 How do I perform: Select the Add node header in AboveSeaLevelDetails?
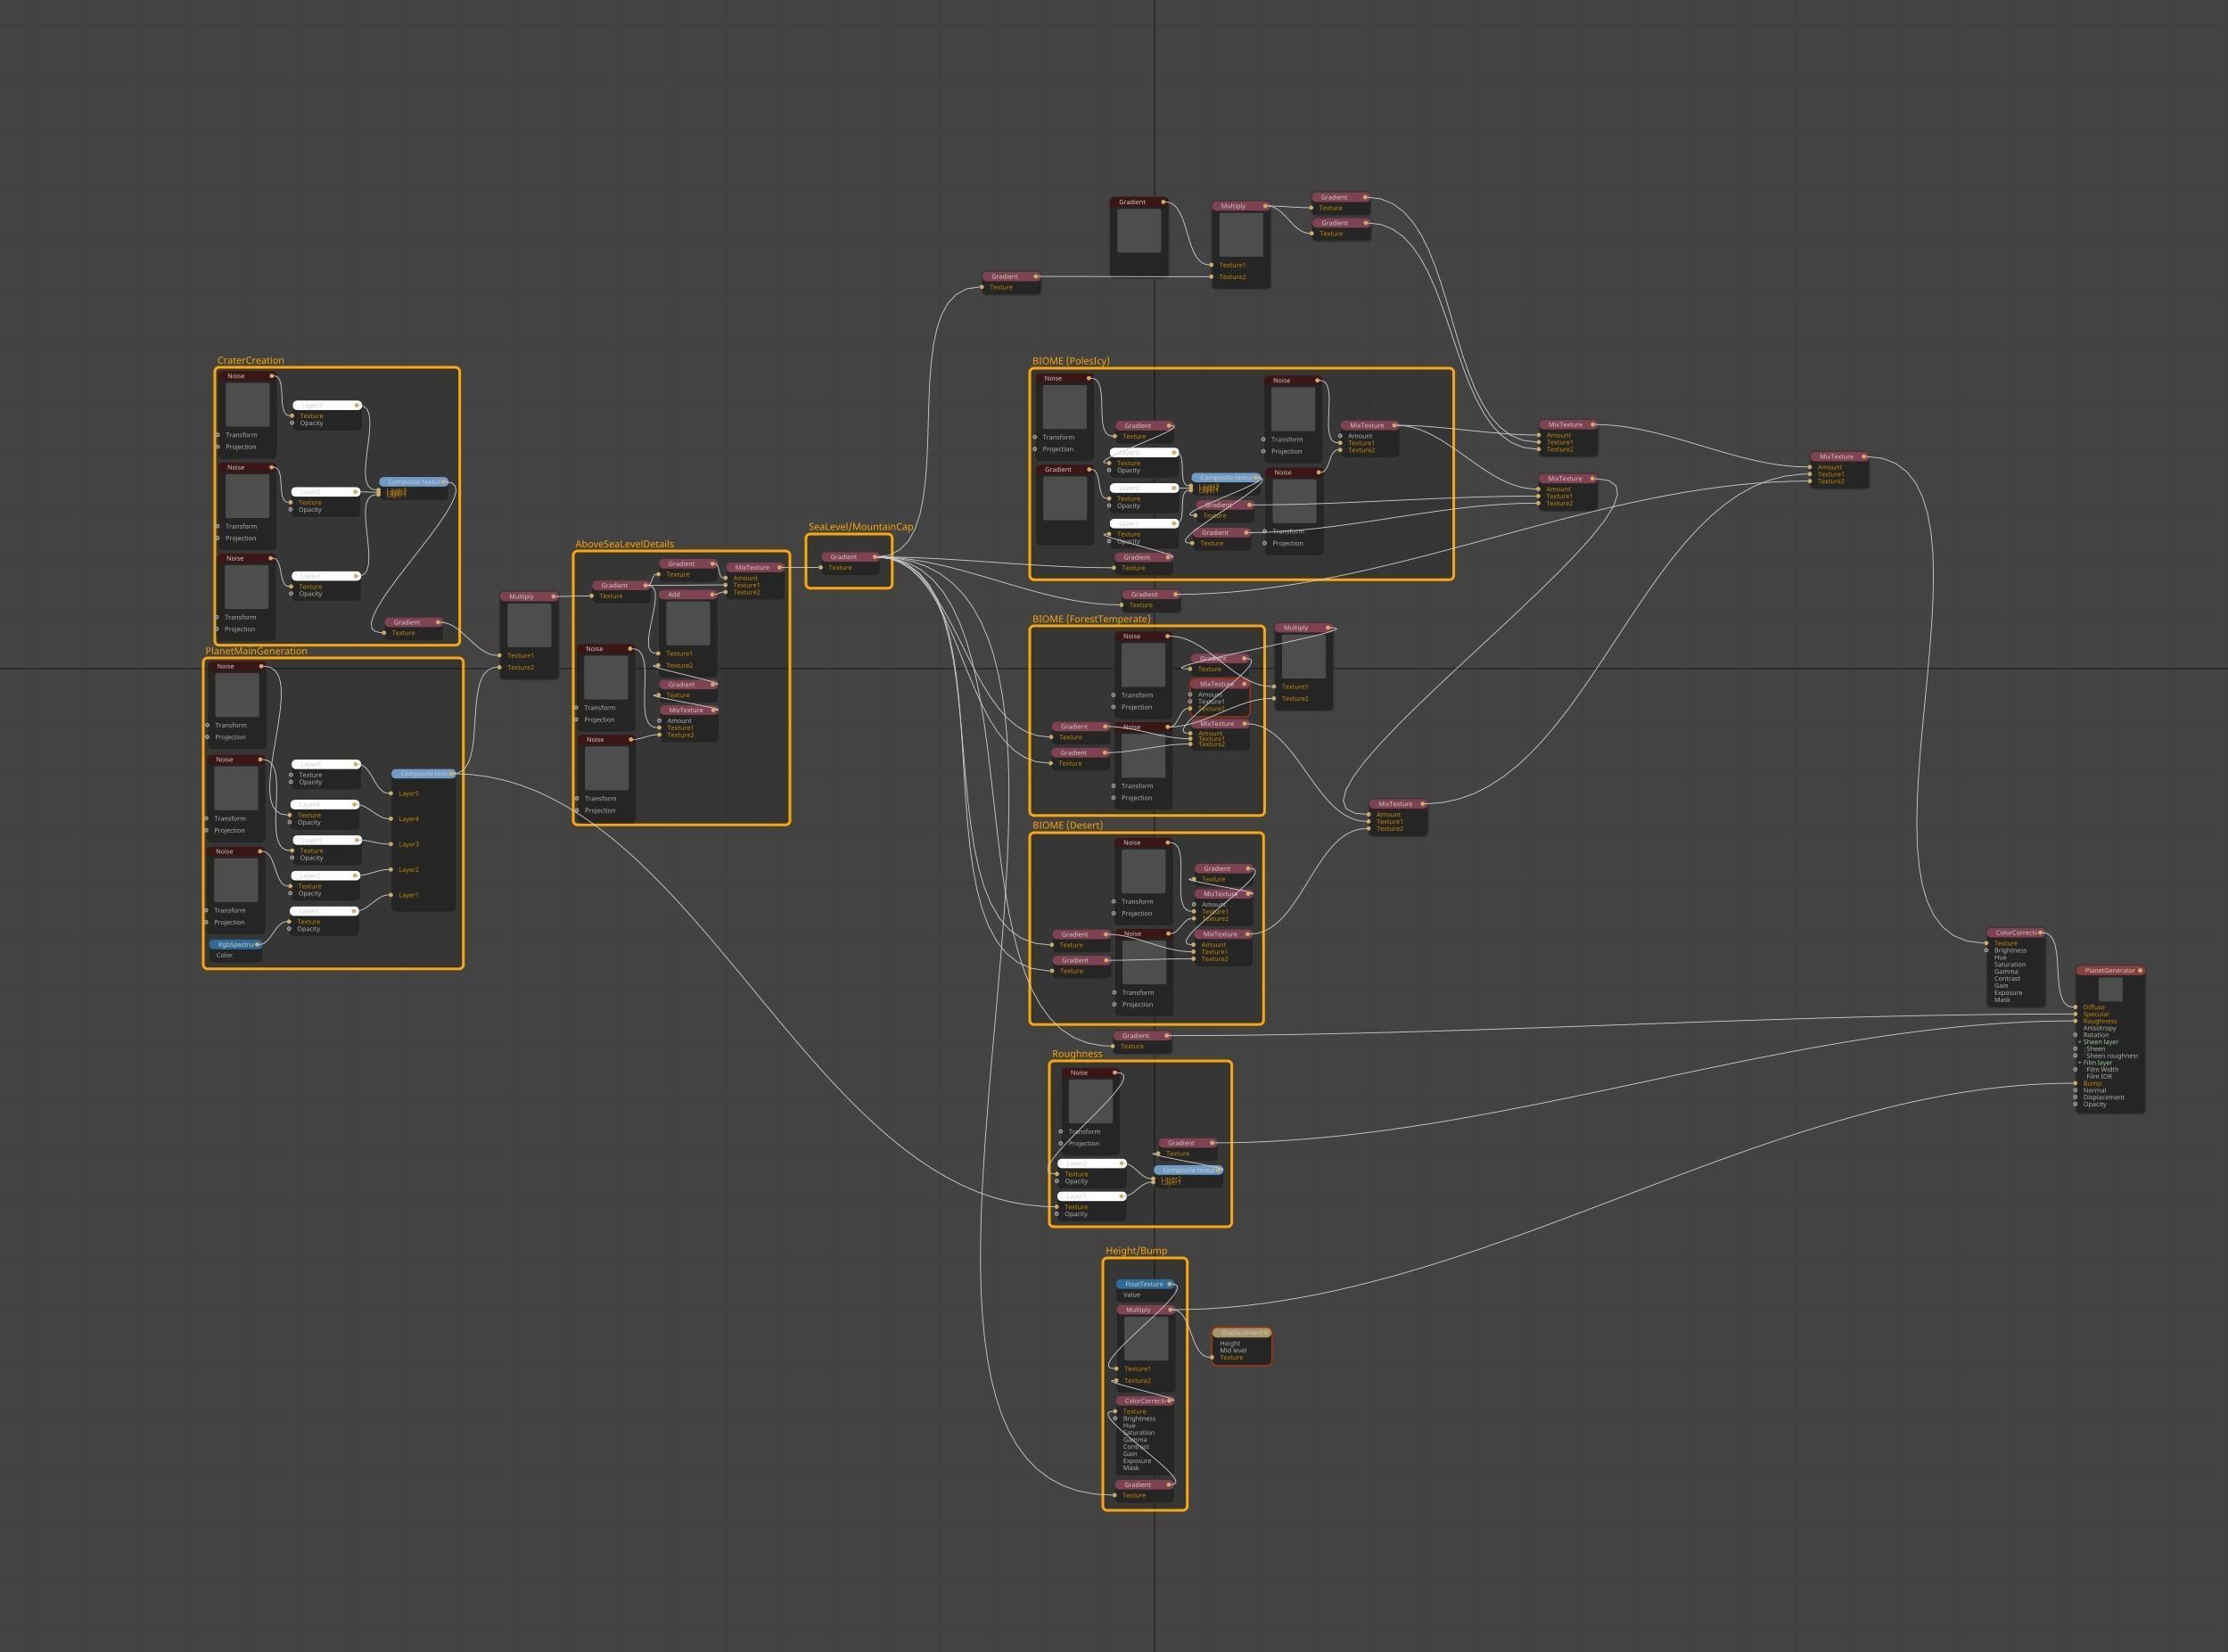tap(685, 595)
